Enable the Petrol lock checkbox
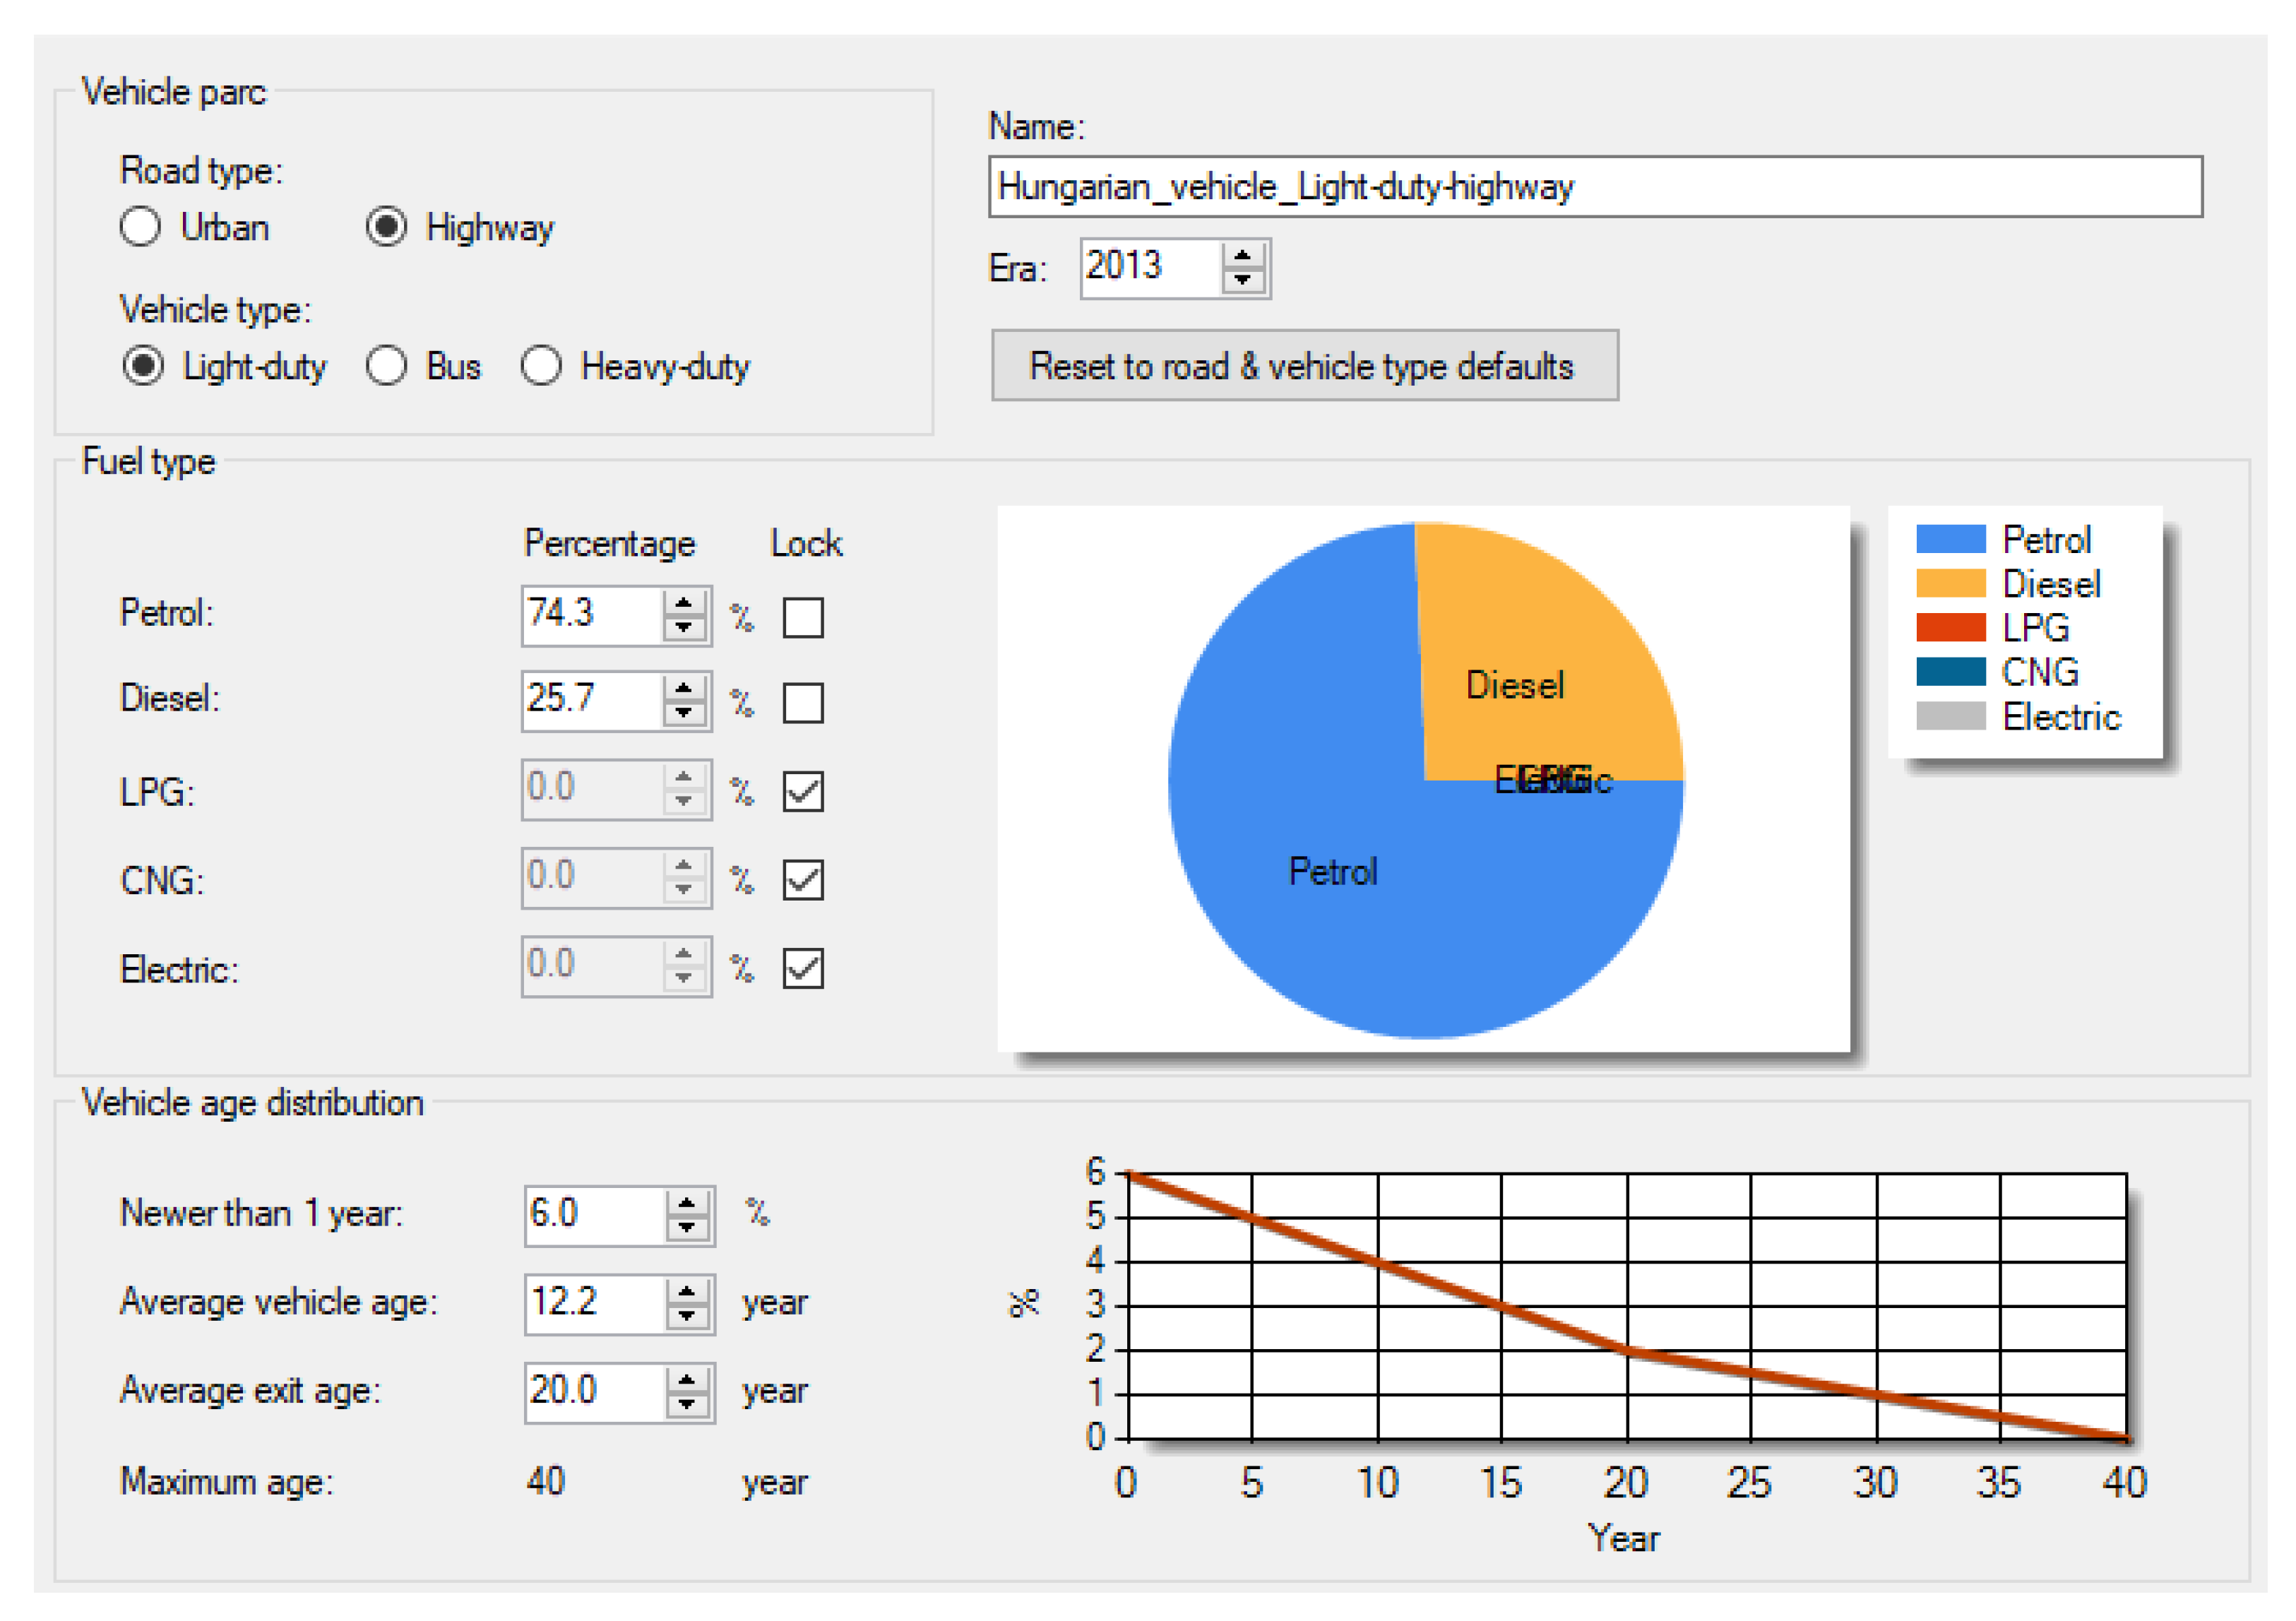This screenshot has width=2296, height=1621. click(x=803, y=618)
